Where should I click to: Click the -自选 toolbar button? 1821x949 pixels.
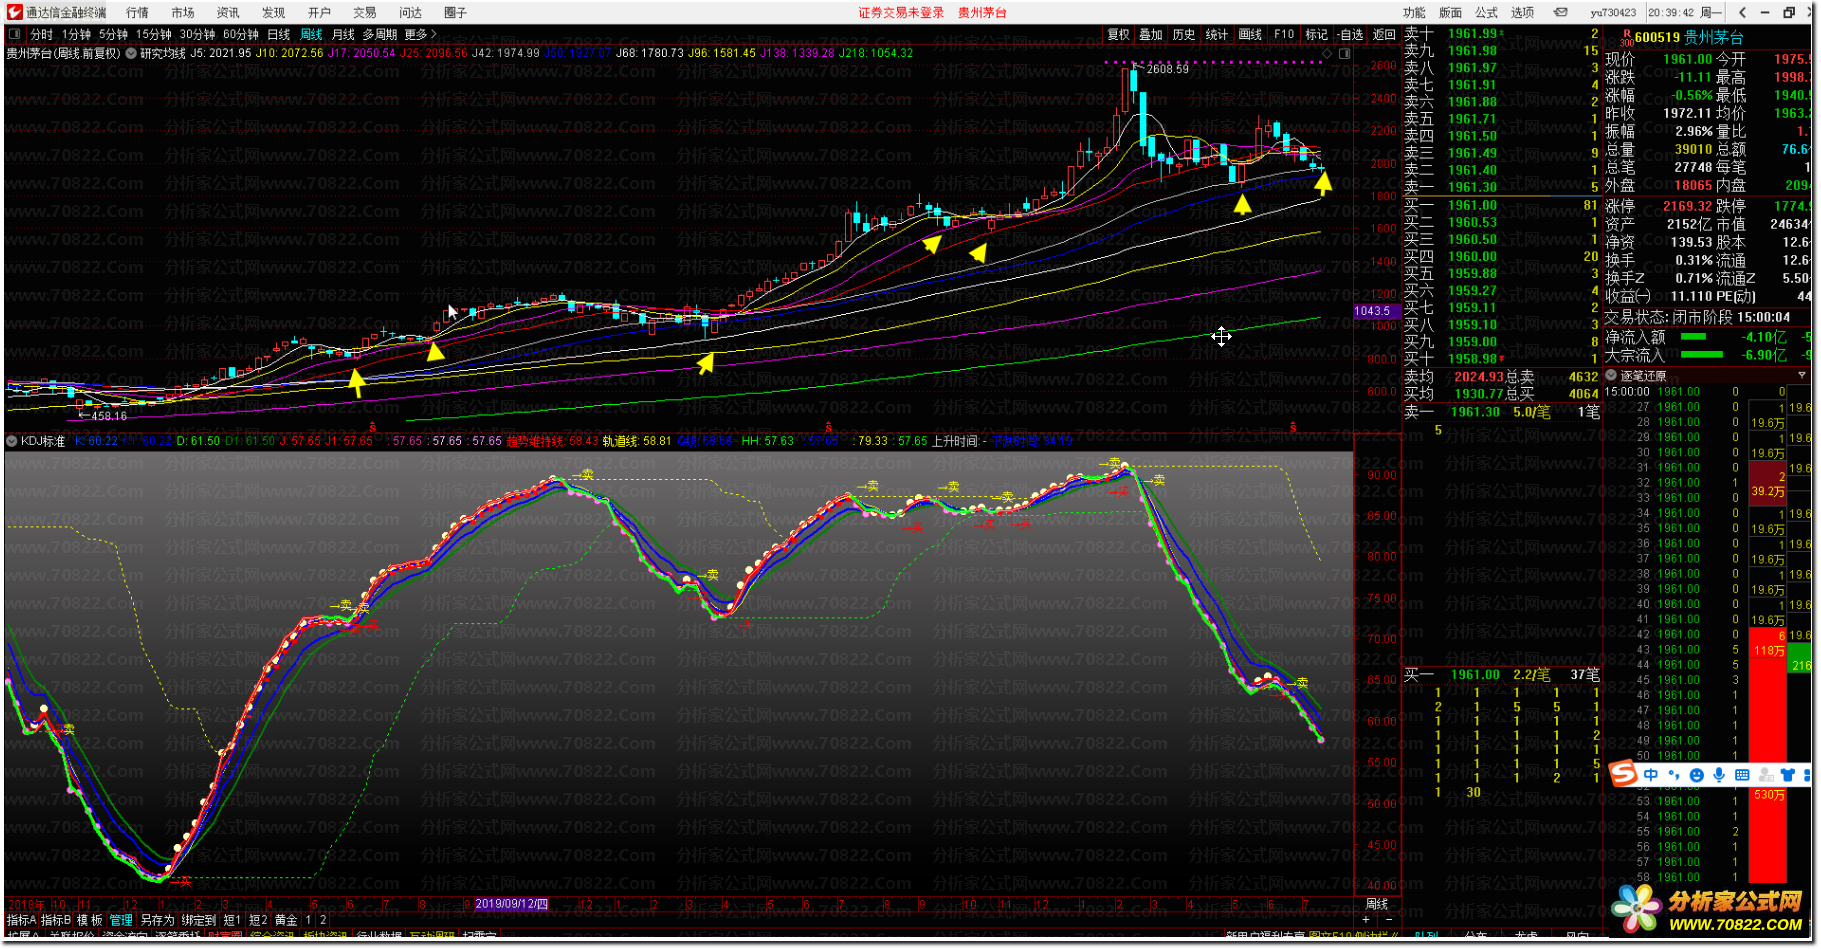[1350, 34]
